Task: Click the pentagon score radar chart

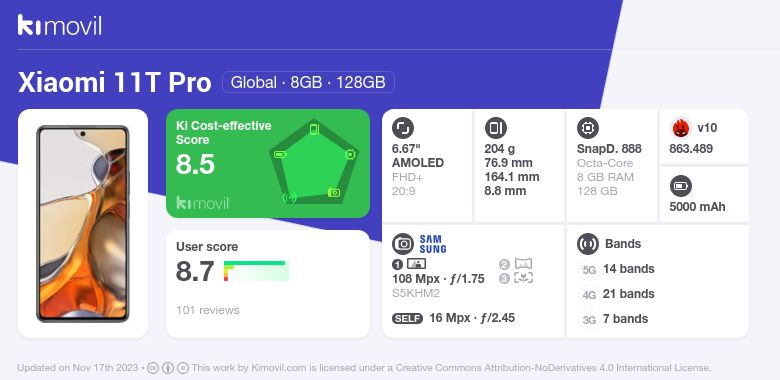Action: coord(314,162)
